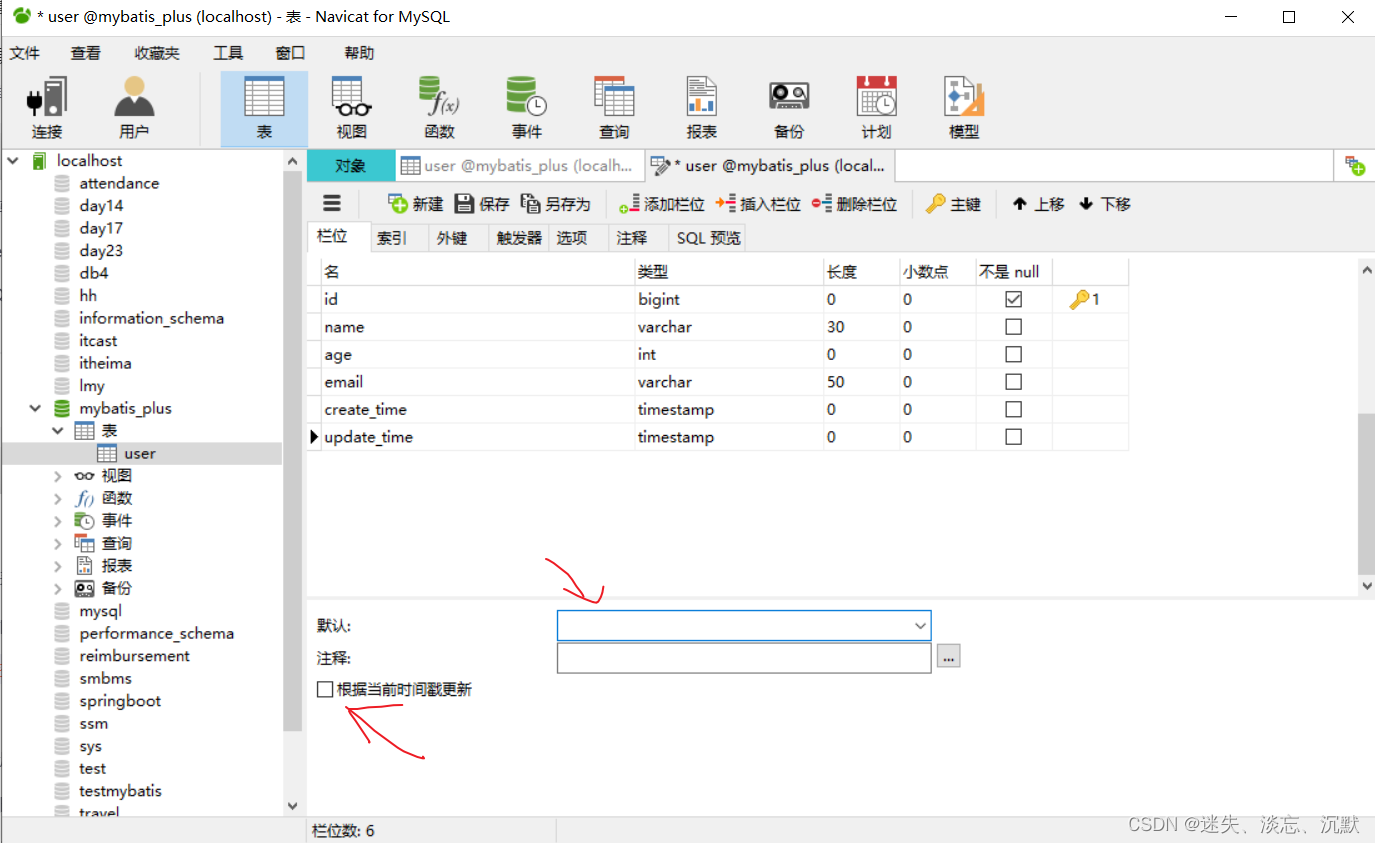Screen dimensions: 1375x843
Task: Open the 窗口 menu
Action: click(x=290, y=53)
